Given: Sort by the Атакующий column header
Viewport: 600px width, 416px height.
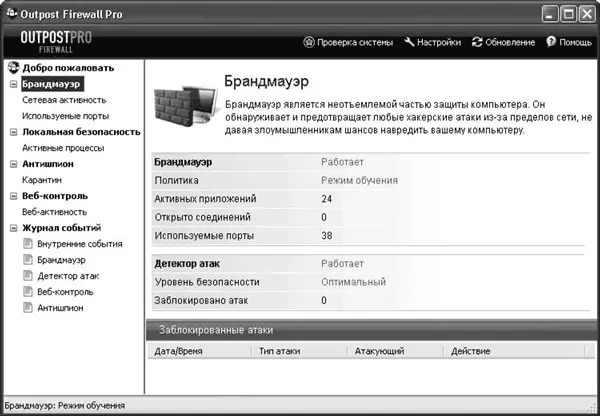Looking at the screenshot, I should (395, 351).
